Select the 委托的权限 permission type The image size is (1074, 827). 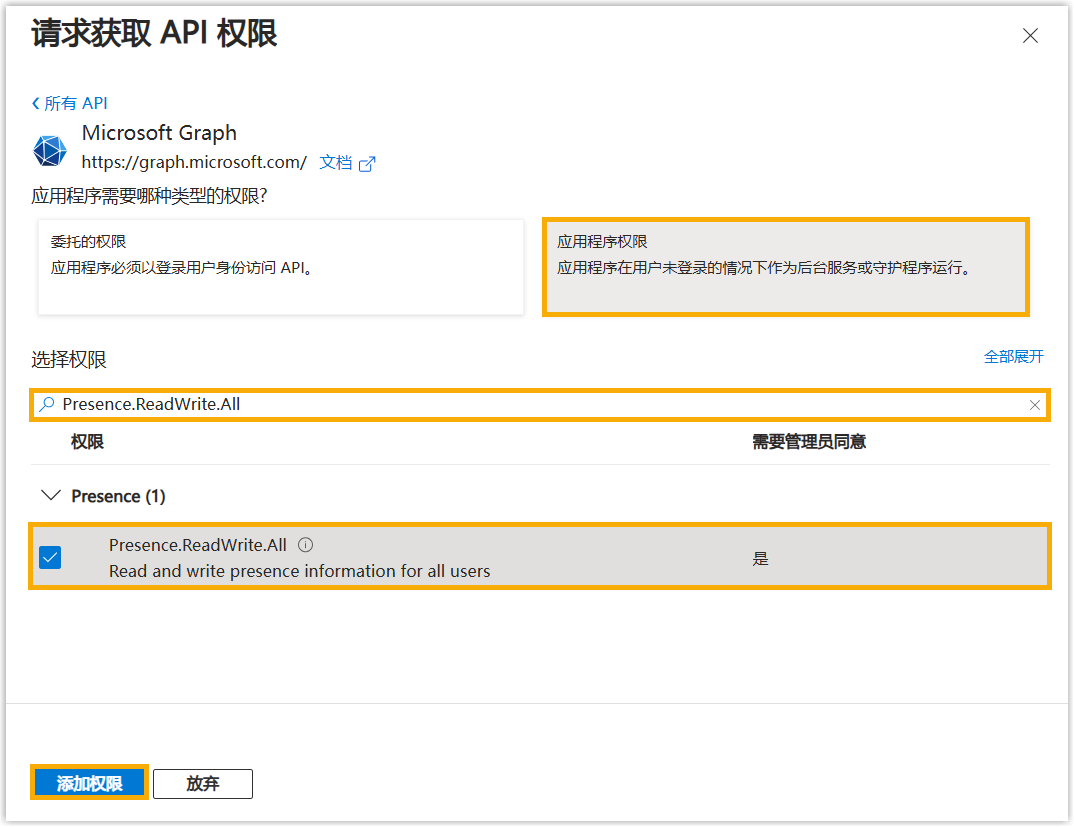[x=280, y=267]
